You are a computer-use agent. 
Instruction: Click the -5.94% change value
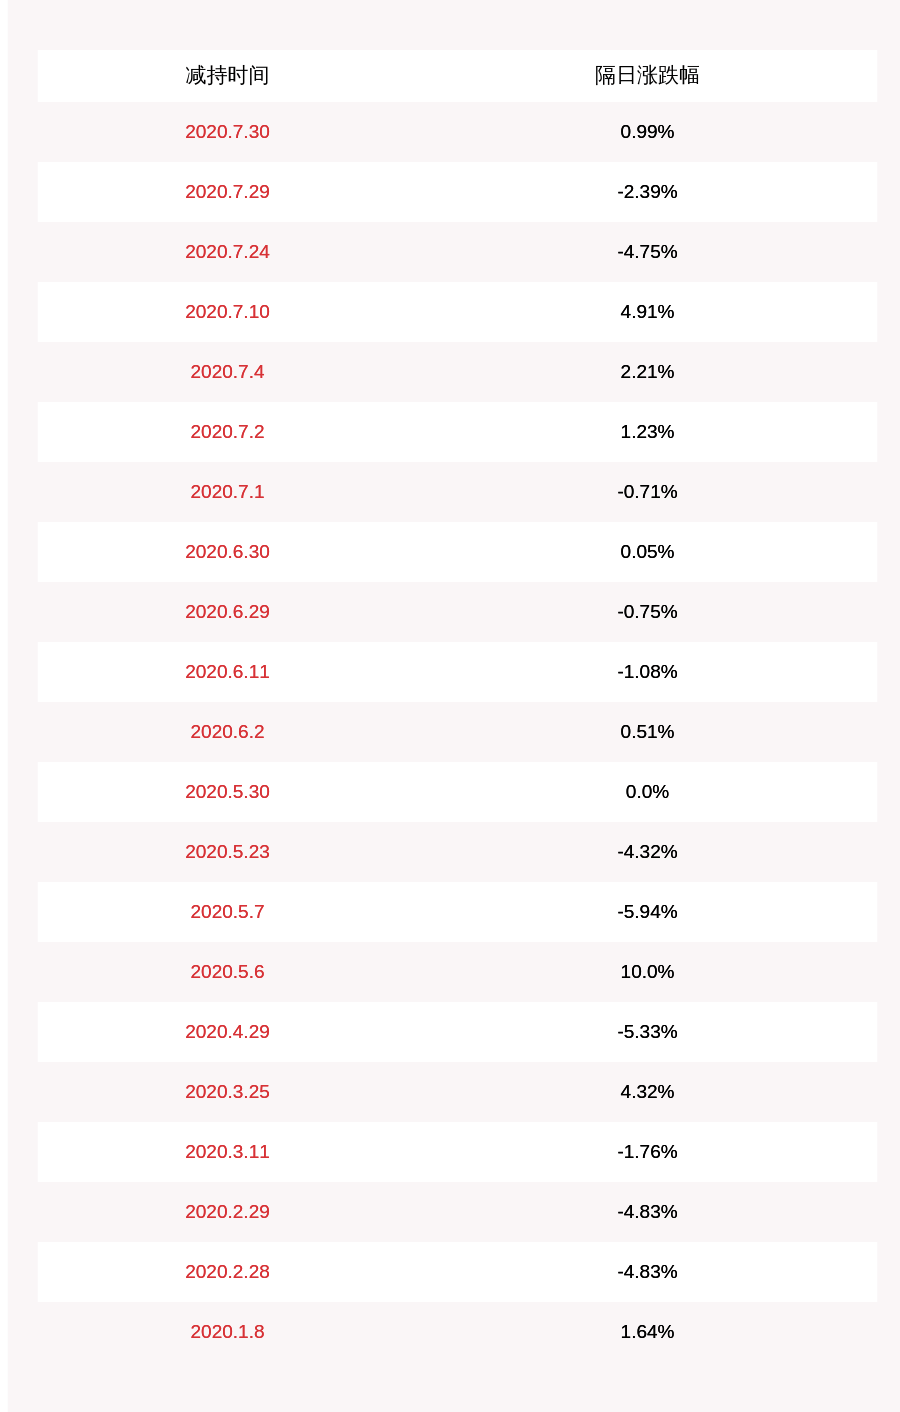click(x=647, y=912)
